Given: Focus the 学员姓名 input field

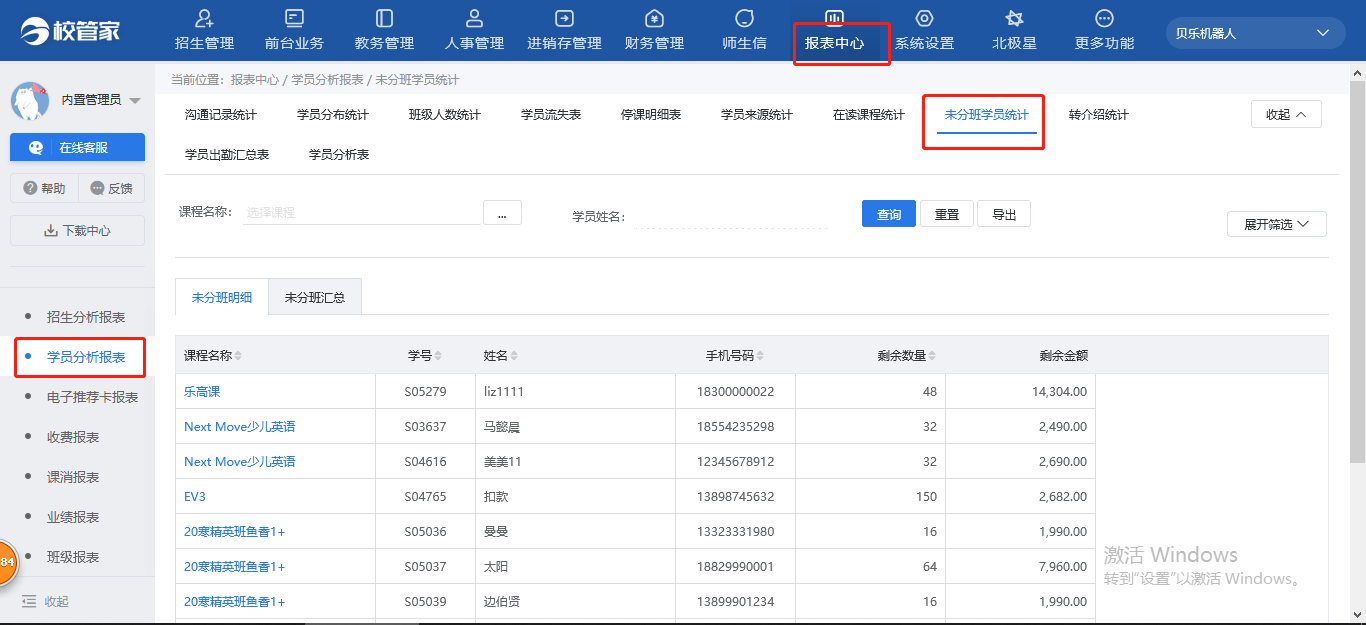Looking at the screenshot, I should pyautogui.click(x=731, y=215).
